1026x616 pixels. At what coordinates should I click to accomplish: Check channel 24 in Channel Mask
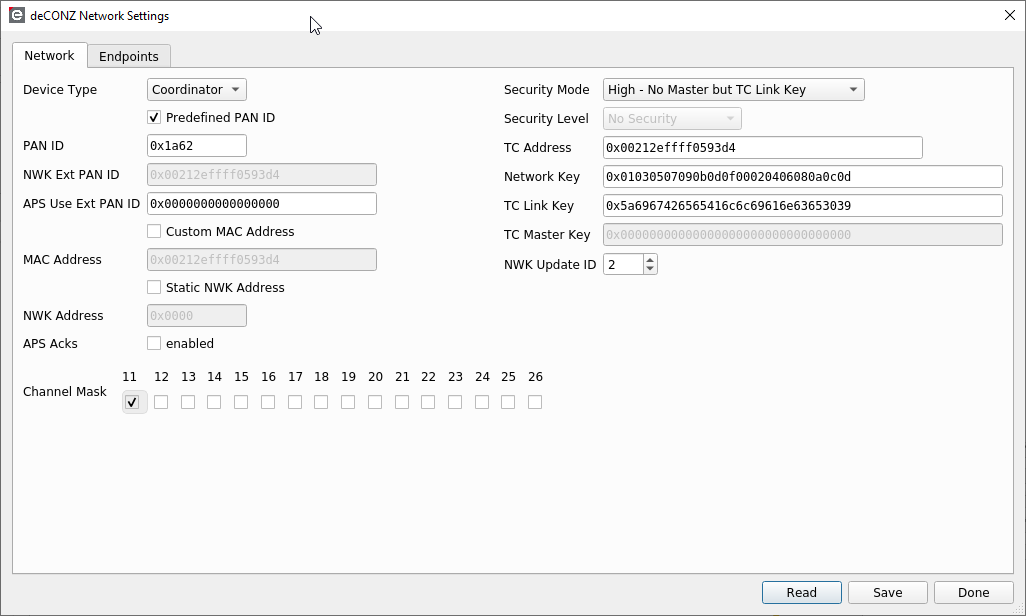(482, 402)
